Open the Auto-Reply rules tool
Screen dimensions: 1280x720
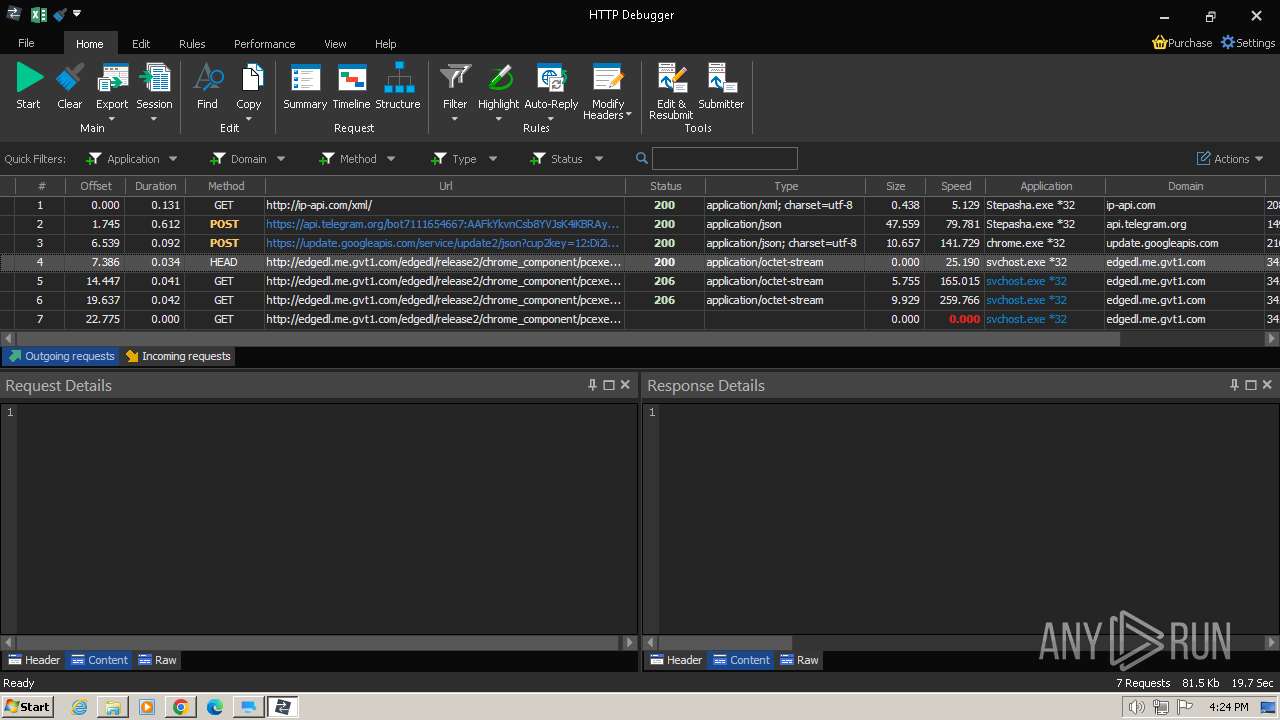[x=551, y=78]
